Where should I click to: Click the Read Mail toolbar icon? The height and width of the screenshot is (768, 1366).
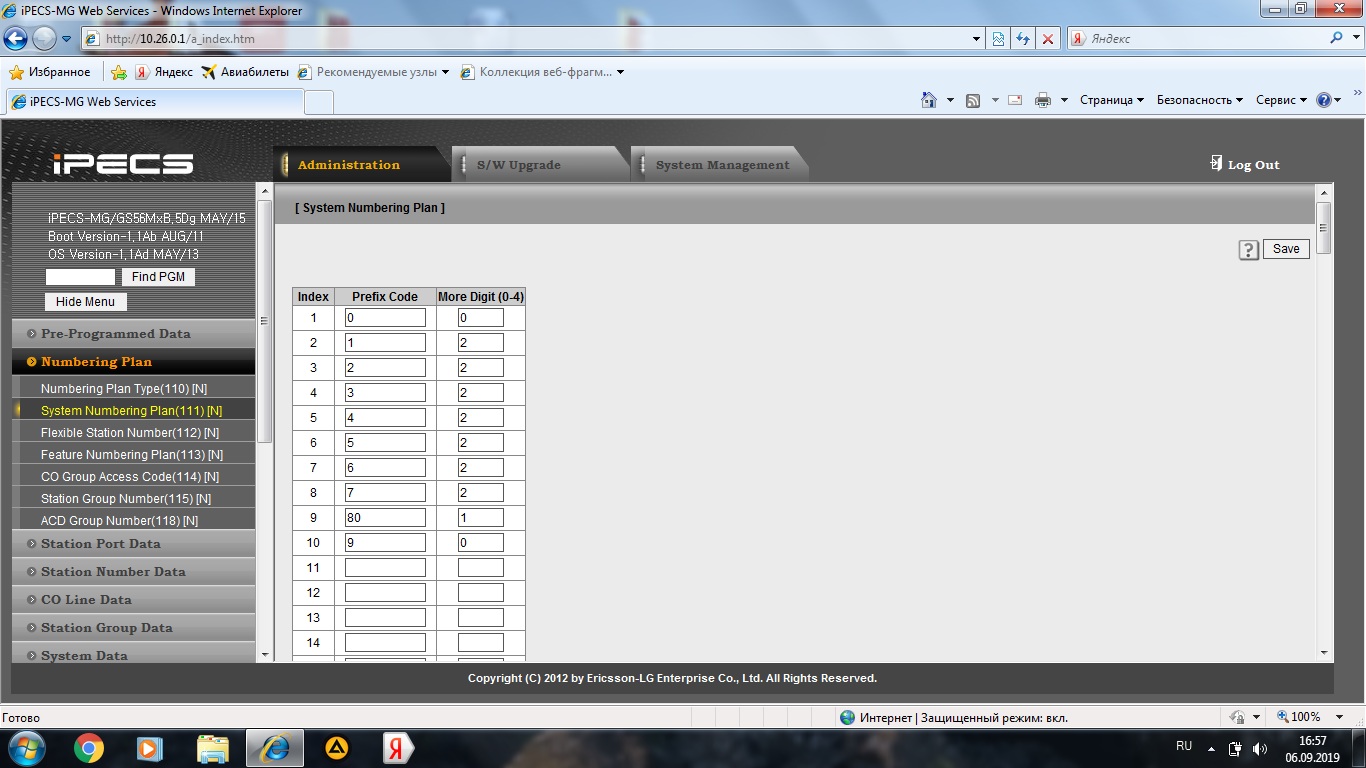[1015, 100]
